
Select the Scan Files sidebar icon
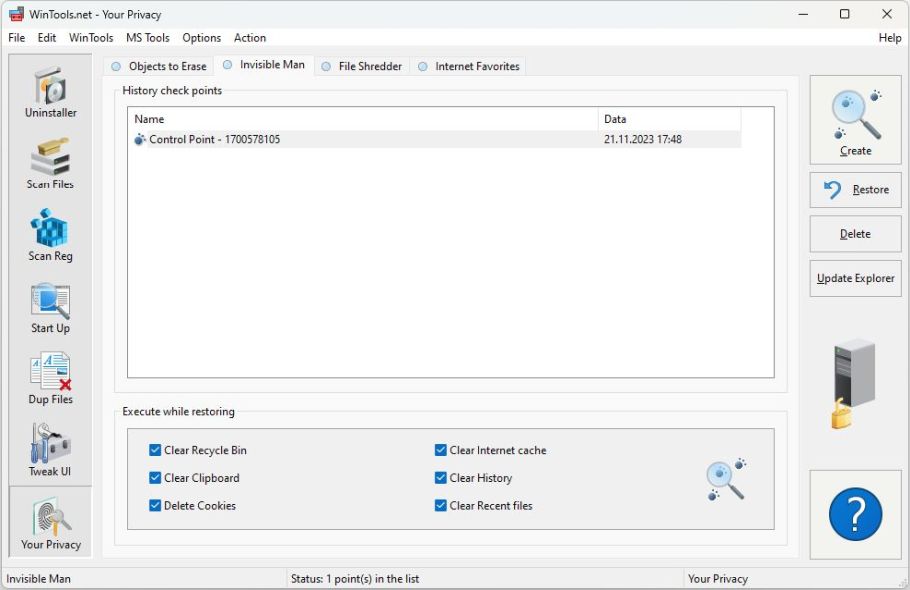tap(50, 164)
